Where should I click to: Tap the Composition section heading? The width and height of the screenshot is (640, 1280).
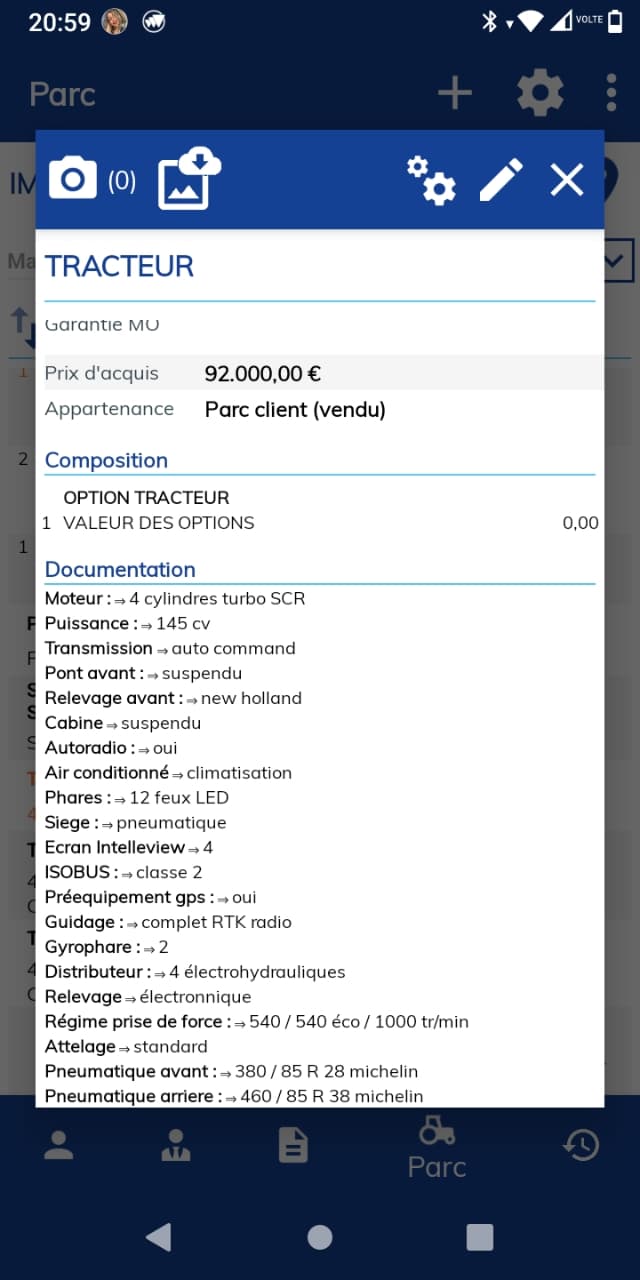(x=106, y=460)
